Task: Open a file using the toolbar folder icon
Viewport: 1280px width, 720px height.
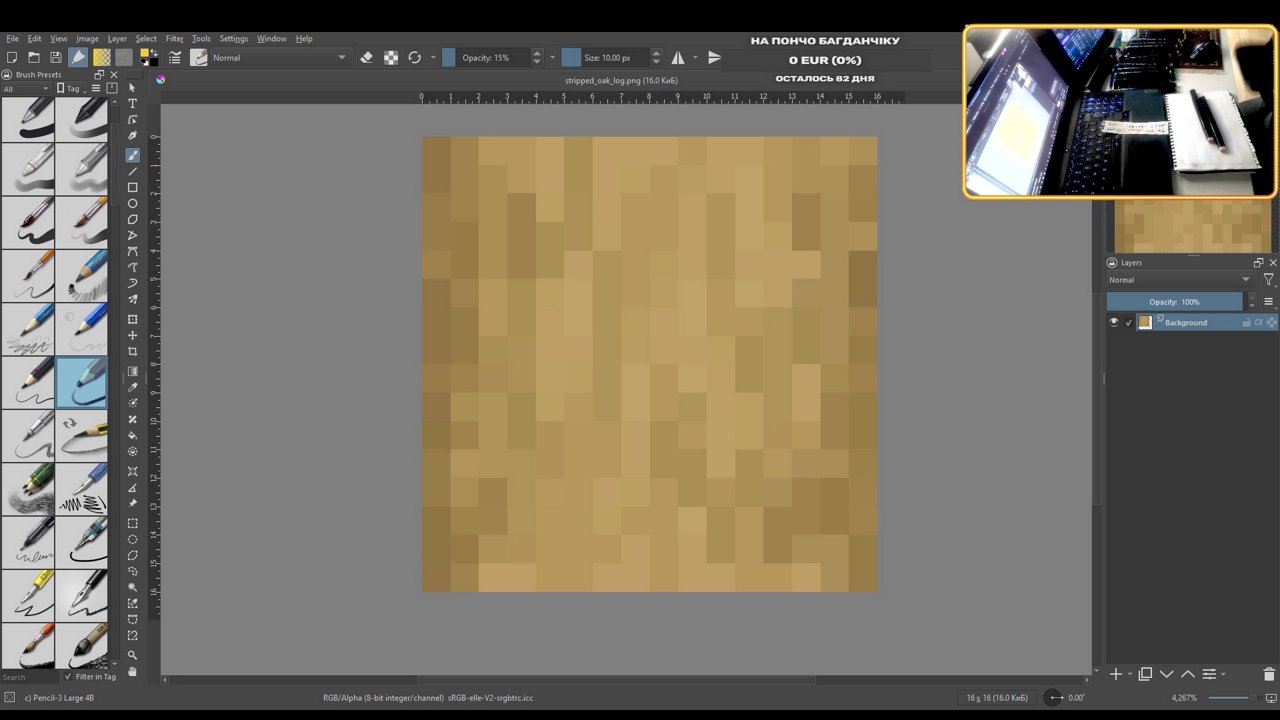Action: (x=33, y=58)
